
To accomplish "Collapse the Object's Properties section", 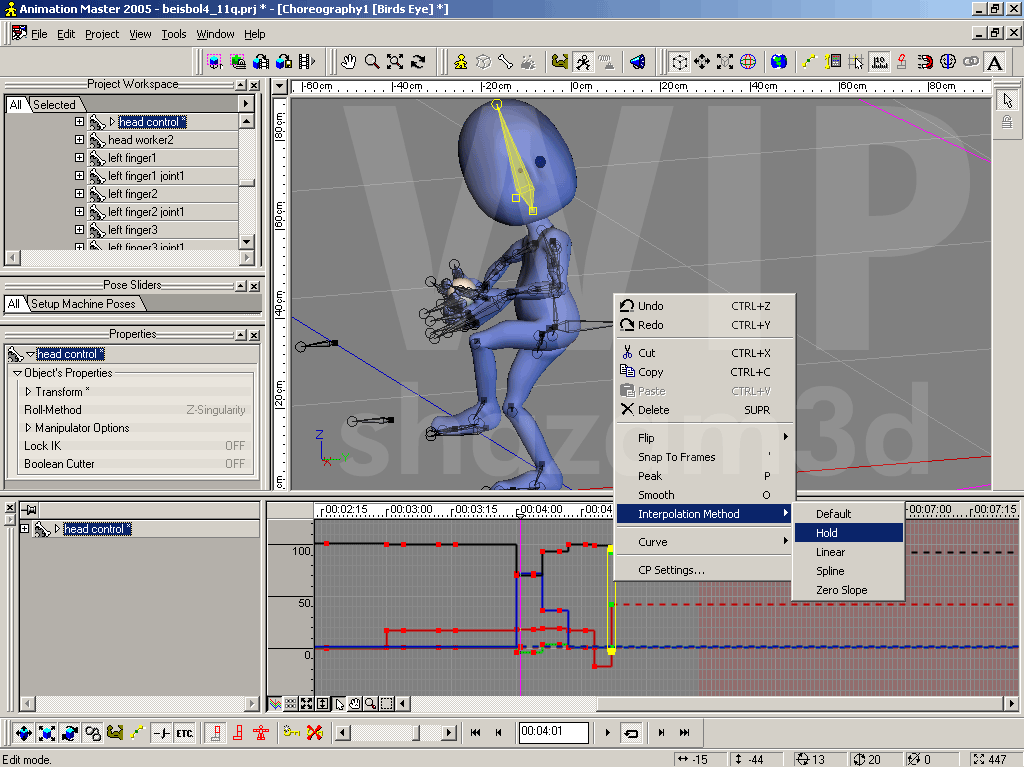I will coord(18,373).
